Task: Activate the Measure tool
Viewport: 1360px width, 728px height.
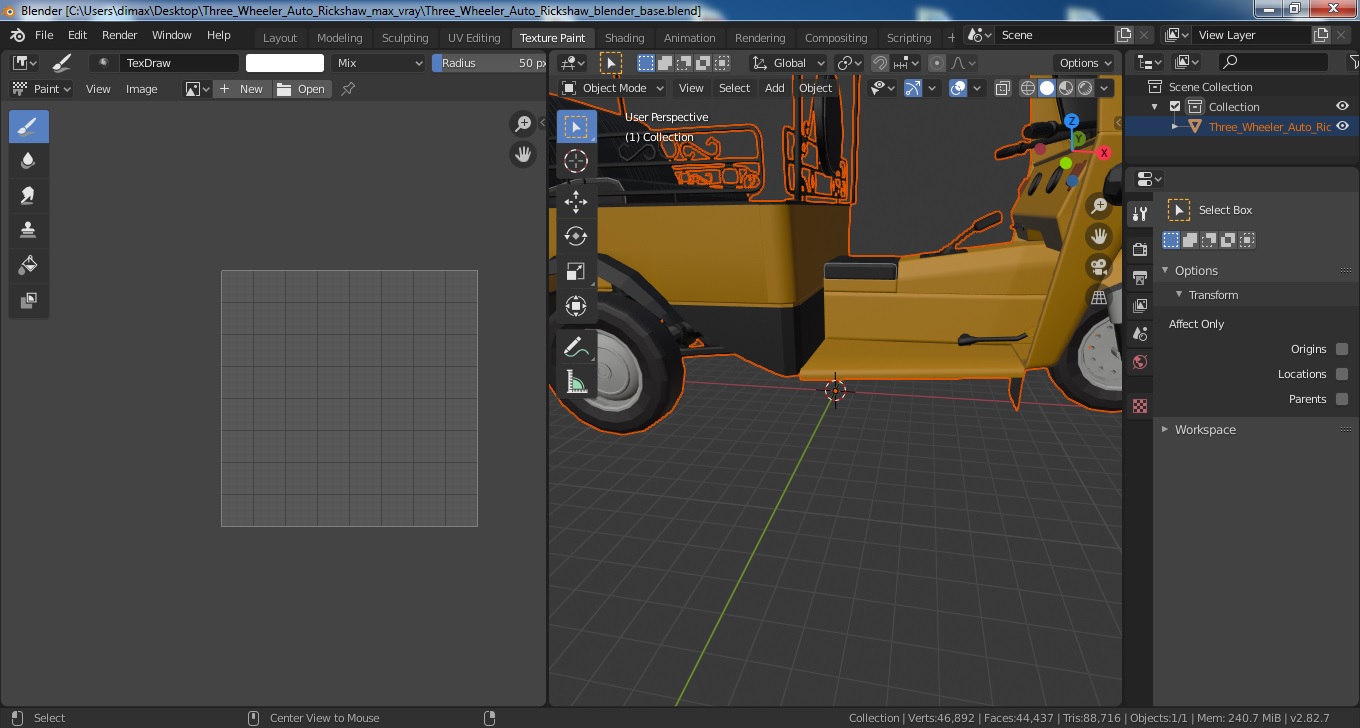Action: (x=576, y=382)
